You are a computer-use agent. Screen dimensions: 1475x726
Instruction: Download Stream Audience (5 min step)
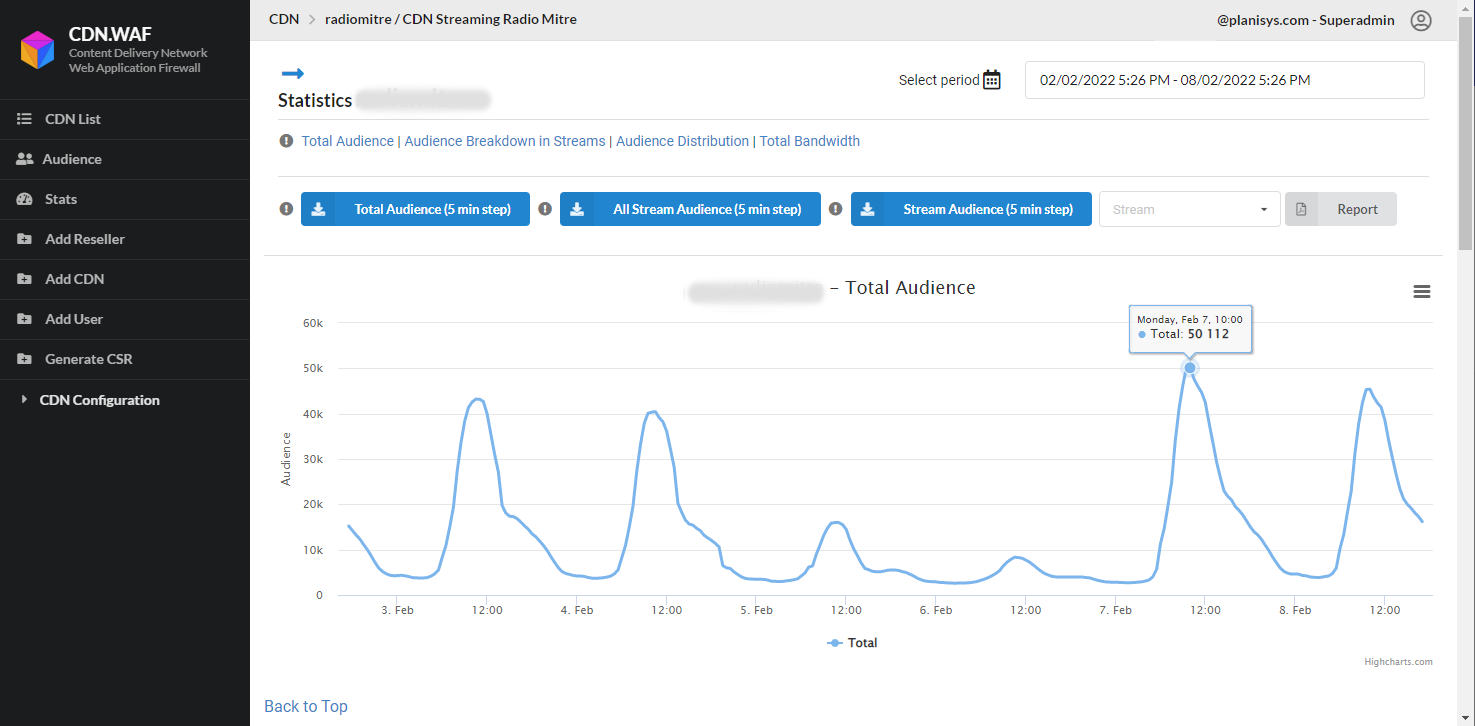point(971,209)
